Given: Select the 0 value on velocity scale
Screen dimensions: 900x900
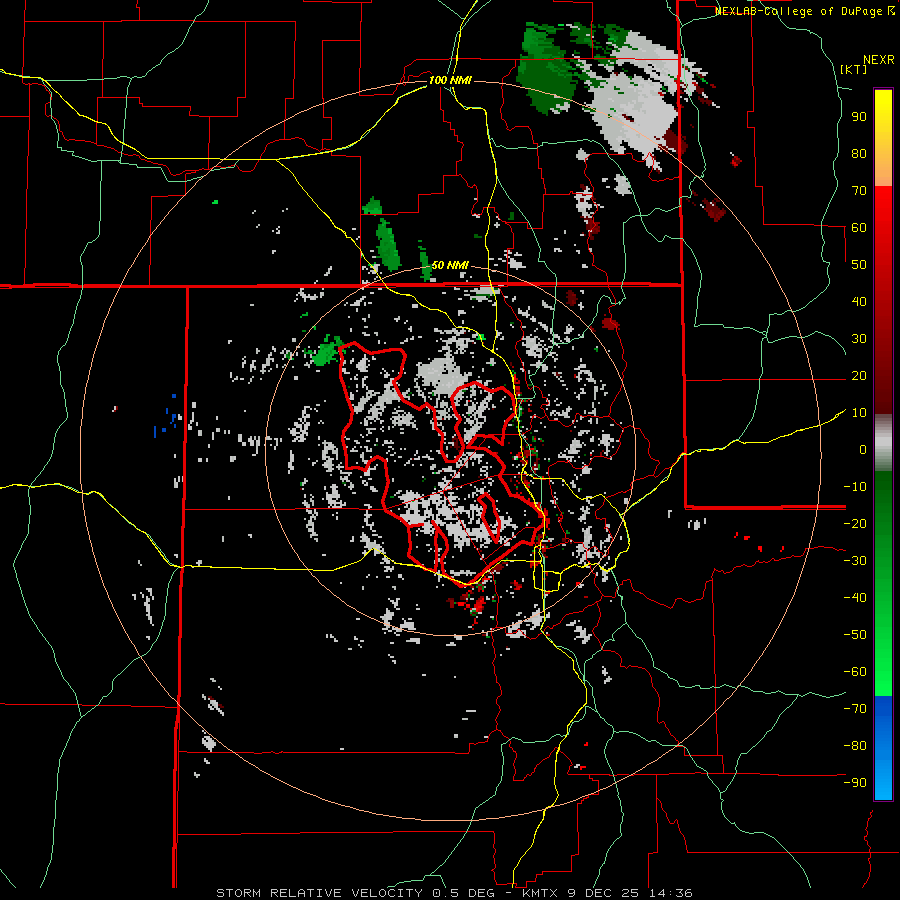Looking at the screenshot, I should pyautogui.click(x=863, y=449).
